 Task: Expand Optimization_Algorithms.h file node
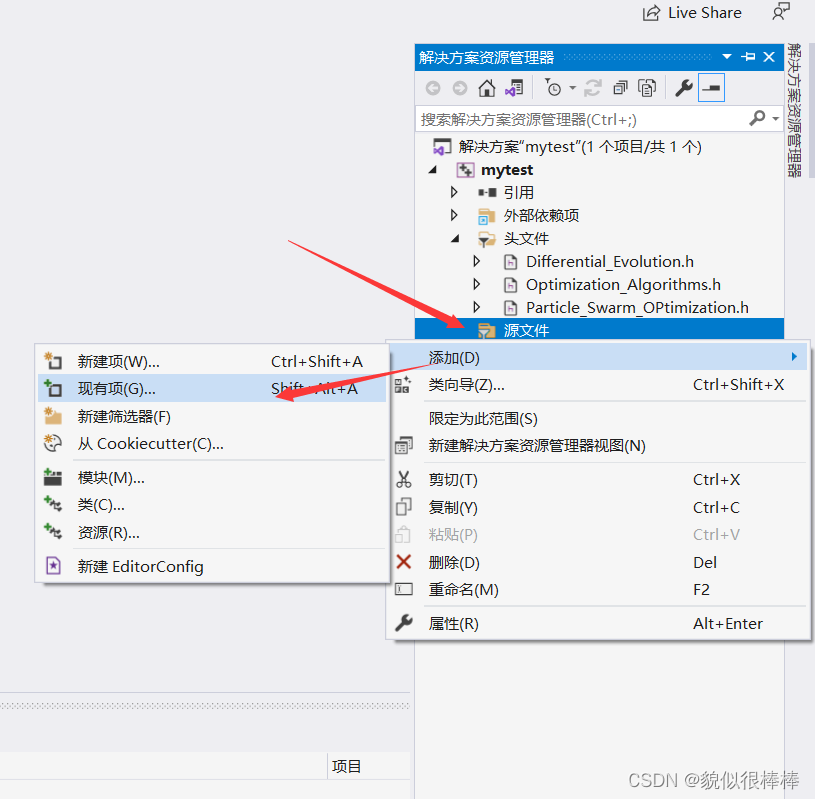pyautogui.click(x=477, y=284)
